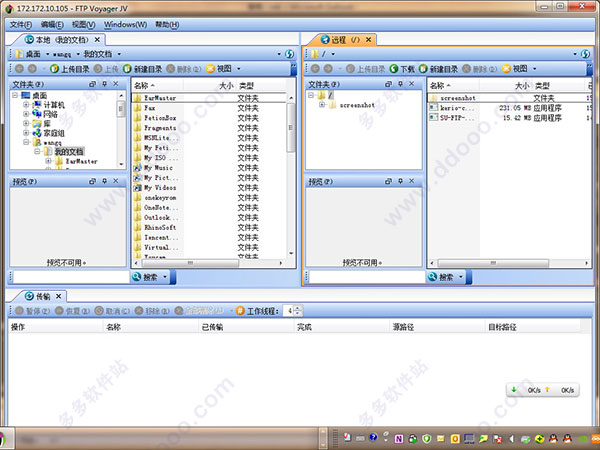Open remote 视图 dropdown arrow
Viewport: 600px width, 450px height.
pyautogui.click(x=535, y=69)
